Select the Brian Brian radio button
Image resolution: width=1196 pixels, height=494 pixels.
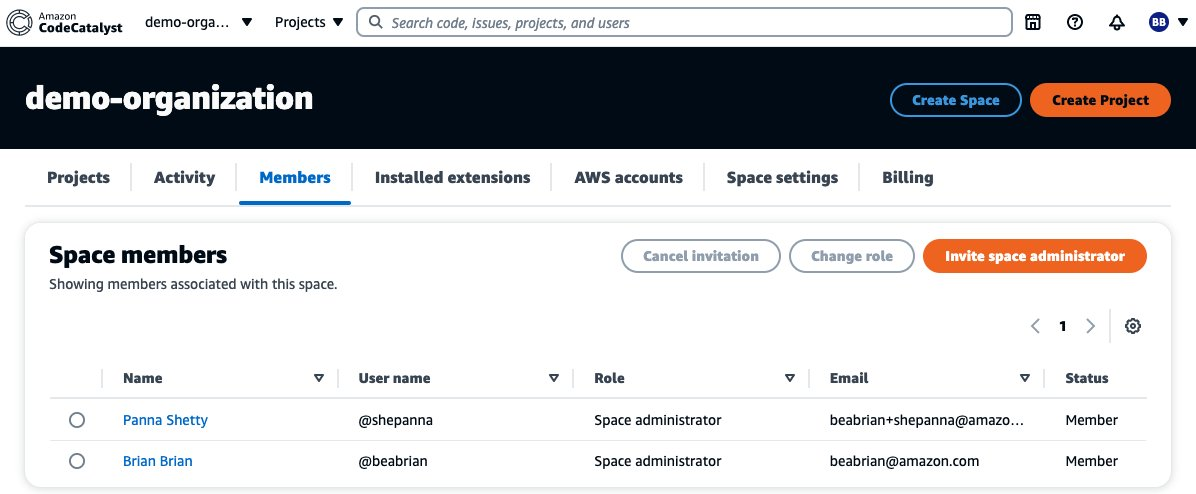tap(77, 461)
